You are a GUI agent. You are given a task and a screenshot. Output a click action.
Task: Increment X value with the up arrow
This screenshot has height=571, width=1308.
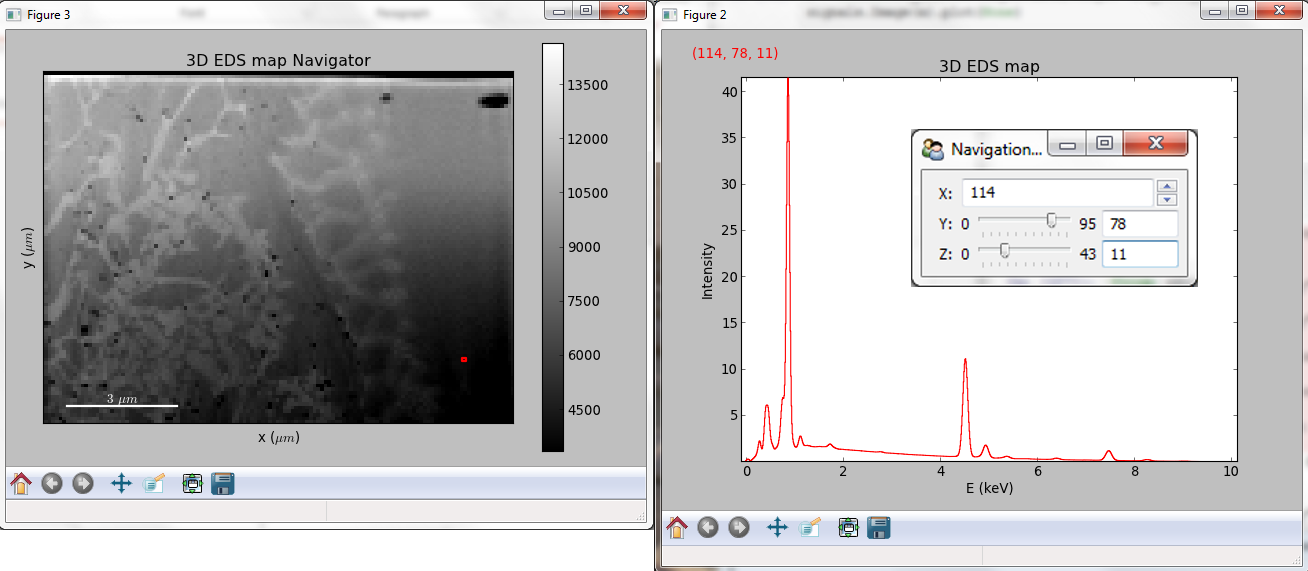point(1167,186)
